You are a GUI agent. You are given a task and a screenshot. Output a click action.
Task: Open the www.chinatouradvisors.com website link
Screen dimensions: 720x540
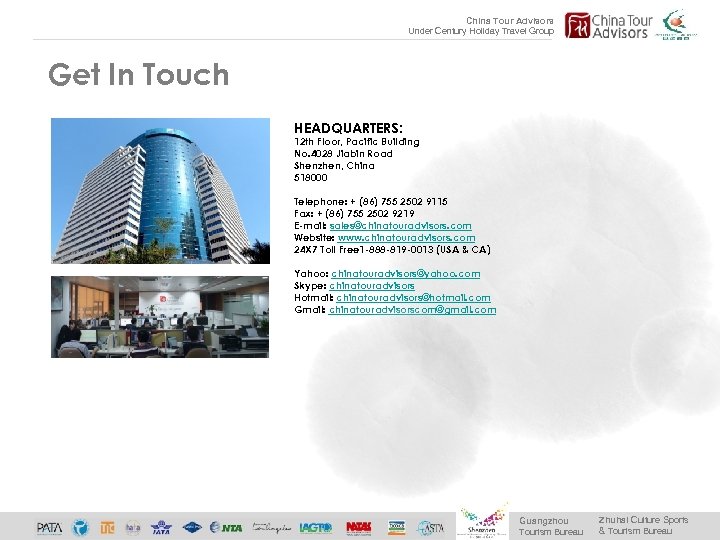click(406, 238)
